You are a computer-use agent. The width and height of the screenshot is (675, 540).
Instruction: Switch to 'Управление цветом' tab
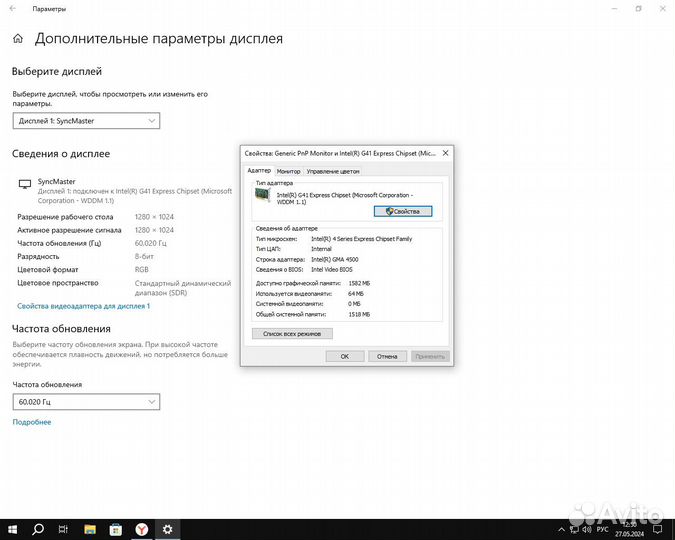point(333,171)
